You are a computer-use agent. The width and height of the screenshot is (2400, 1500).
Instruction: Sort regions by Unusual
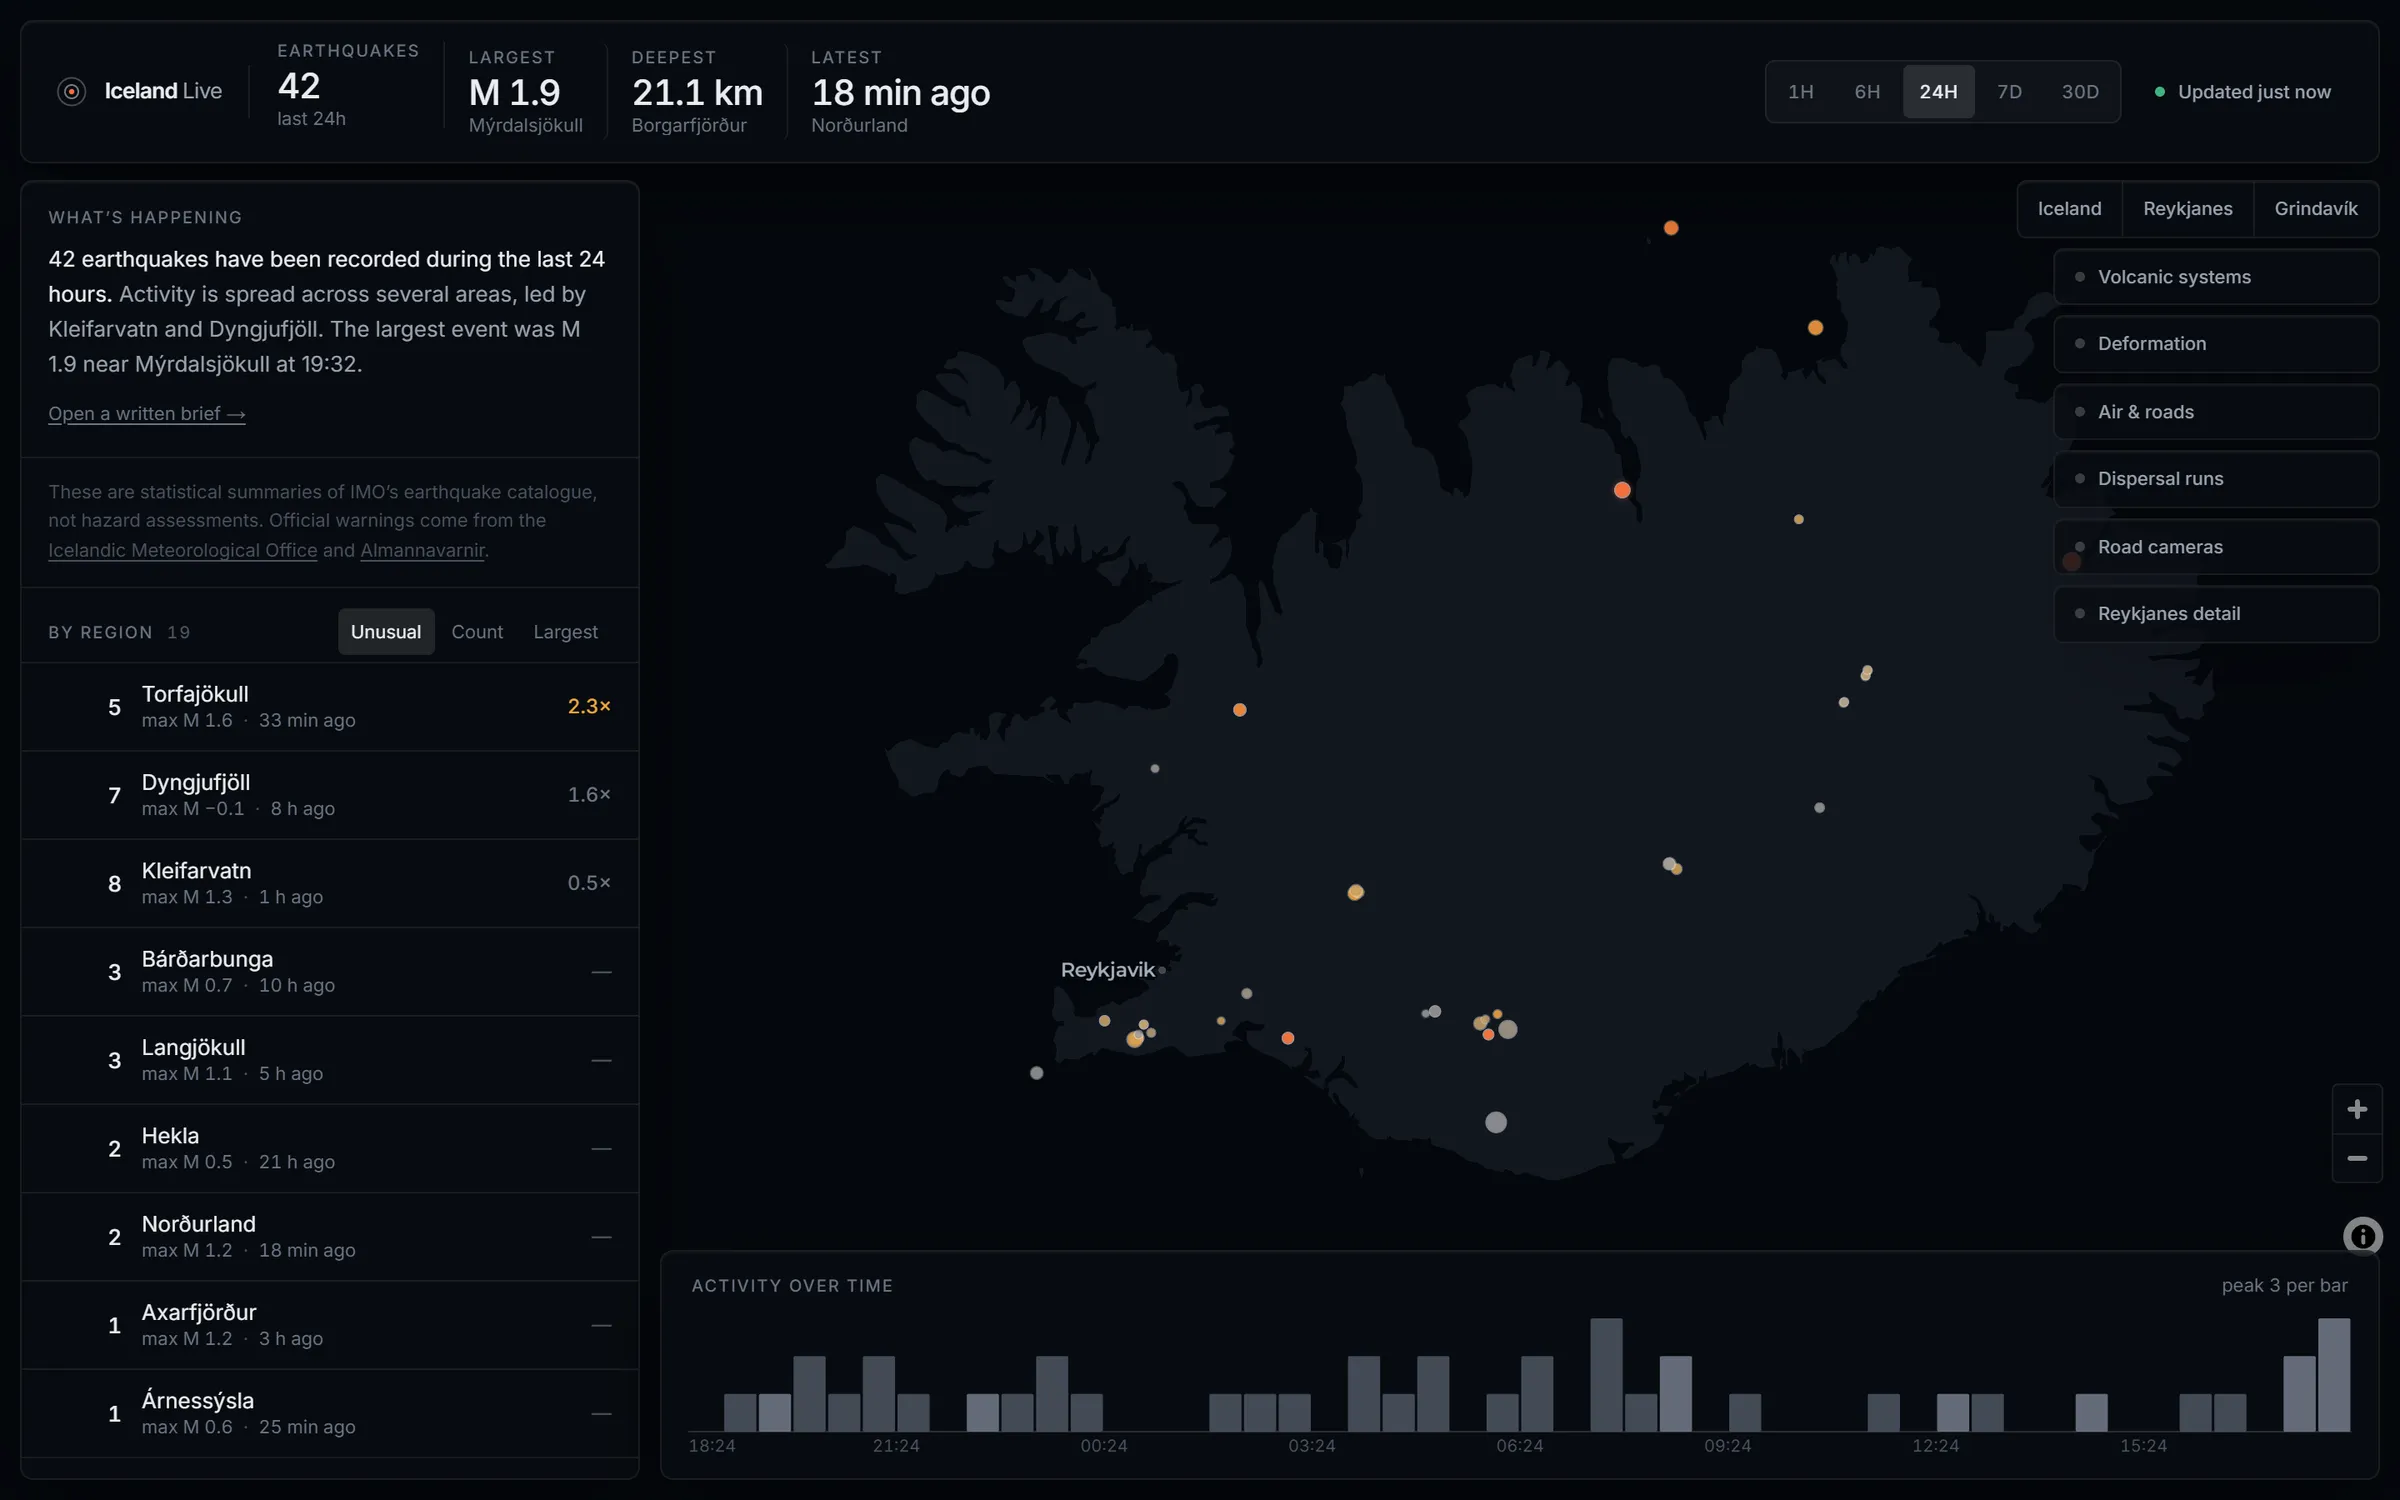click(x=386, y=632)
